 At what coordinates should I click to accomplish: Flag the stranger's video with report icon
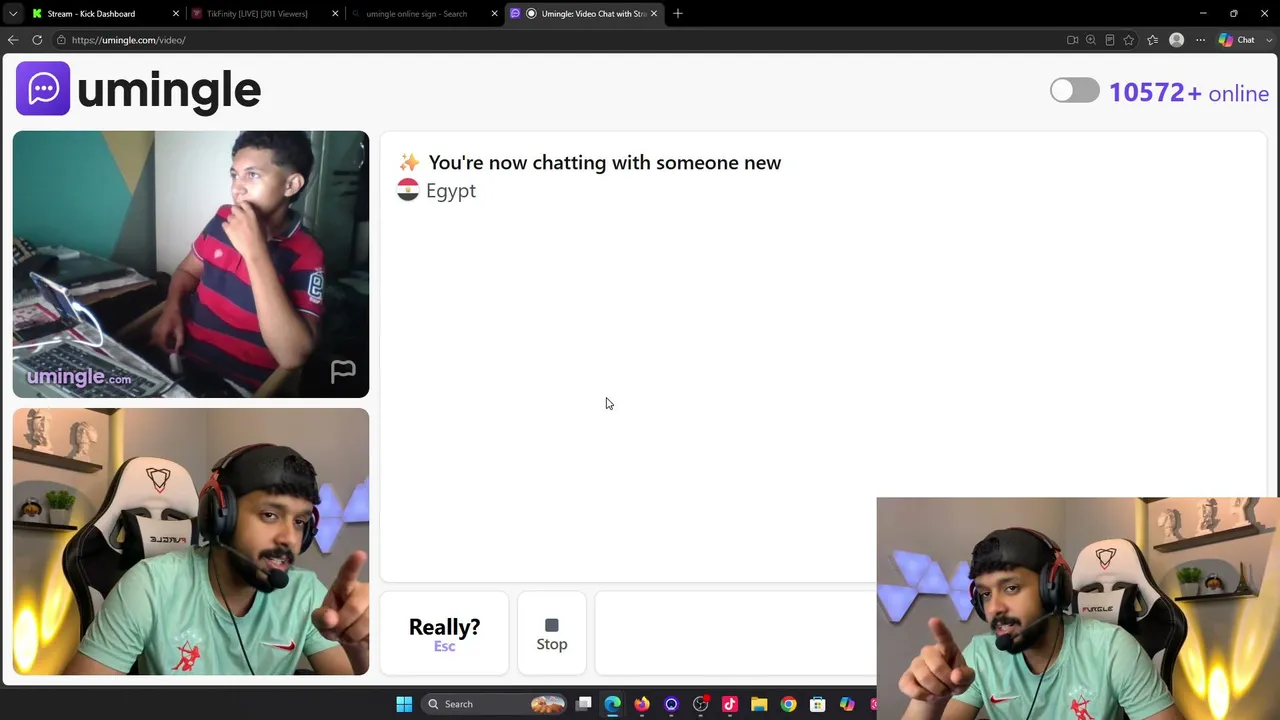343,372
